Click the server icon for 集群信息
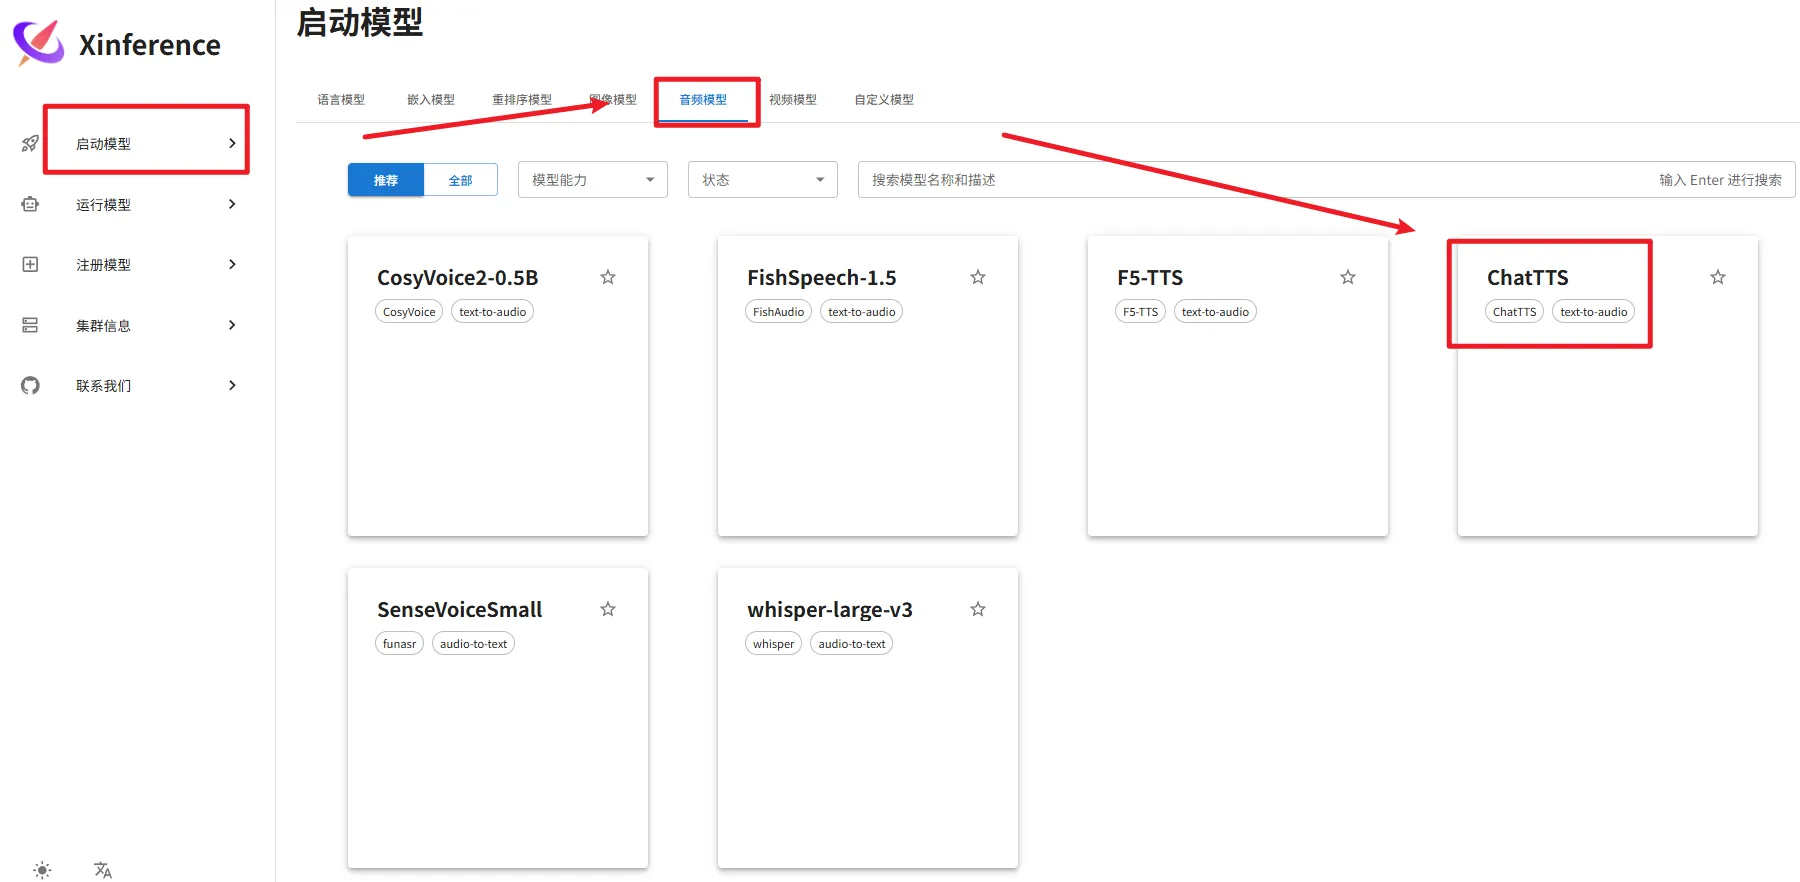 30,325
